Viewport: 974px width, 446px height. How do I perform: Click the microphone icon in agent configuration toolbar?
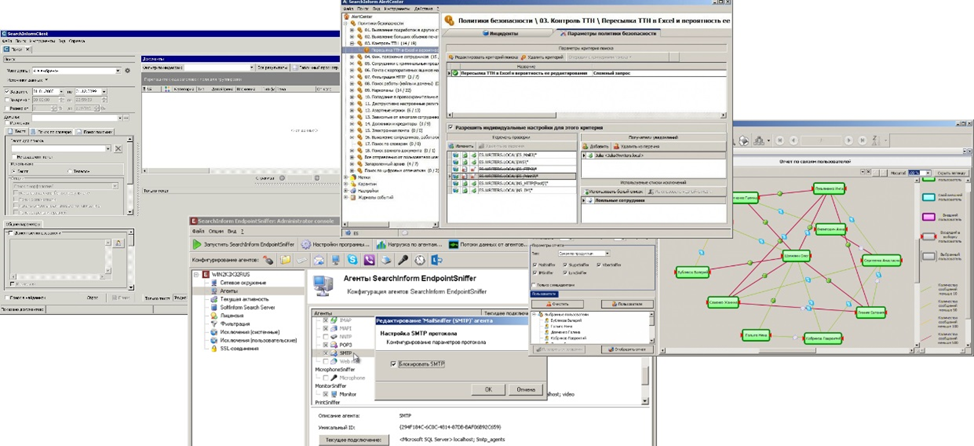click(x=403, y=260)
